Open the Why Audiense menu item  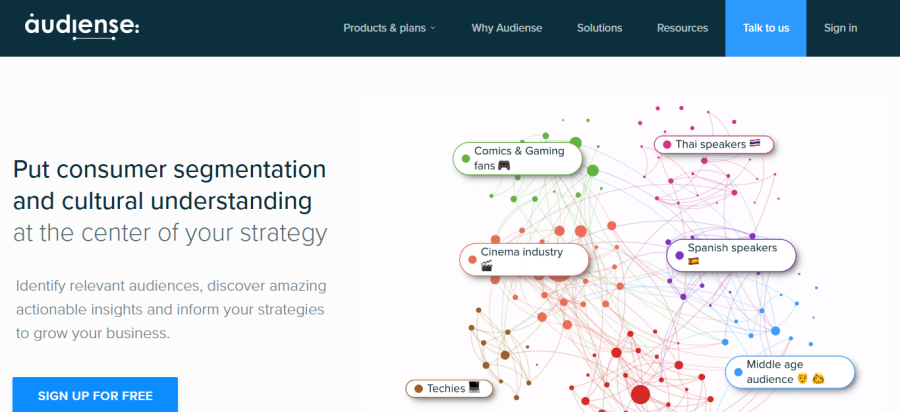tap(507, 28)
